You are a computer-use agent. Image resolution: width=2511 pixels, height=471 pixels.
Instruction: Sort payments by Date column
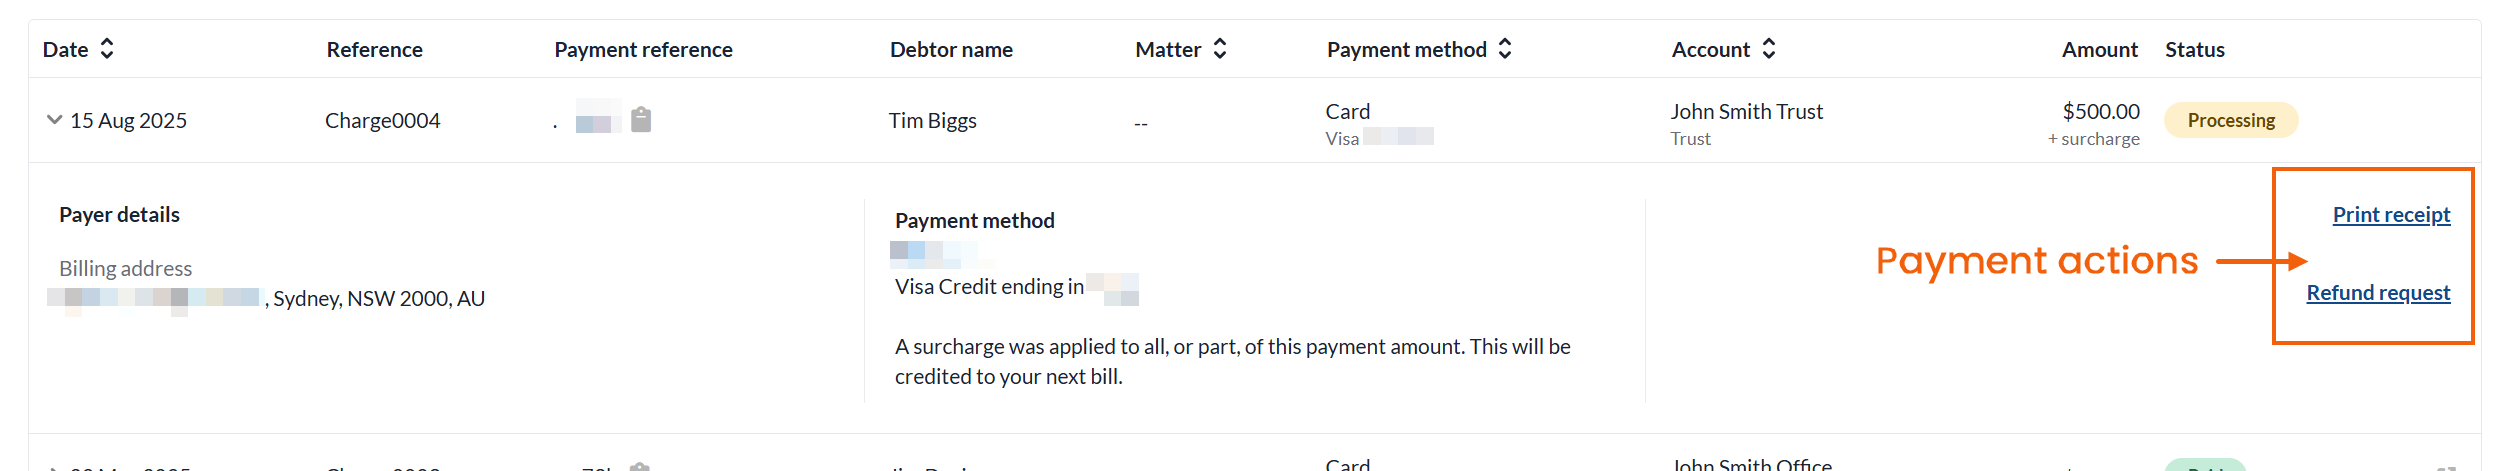click(x=107, y=49)
